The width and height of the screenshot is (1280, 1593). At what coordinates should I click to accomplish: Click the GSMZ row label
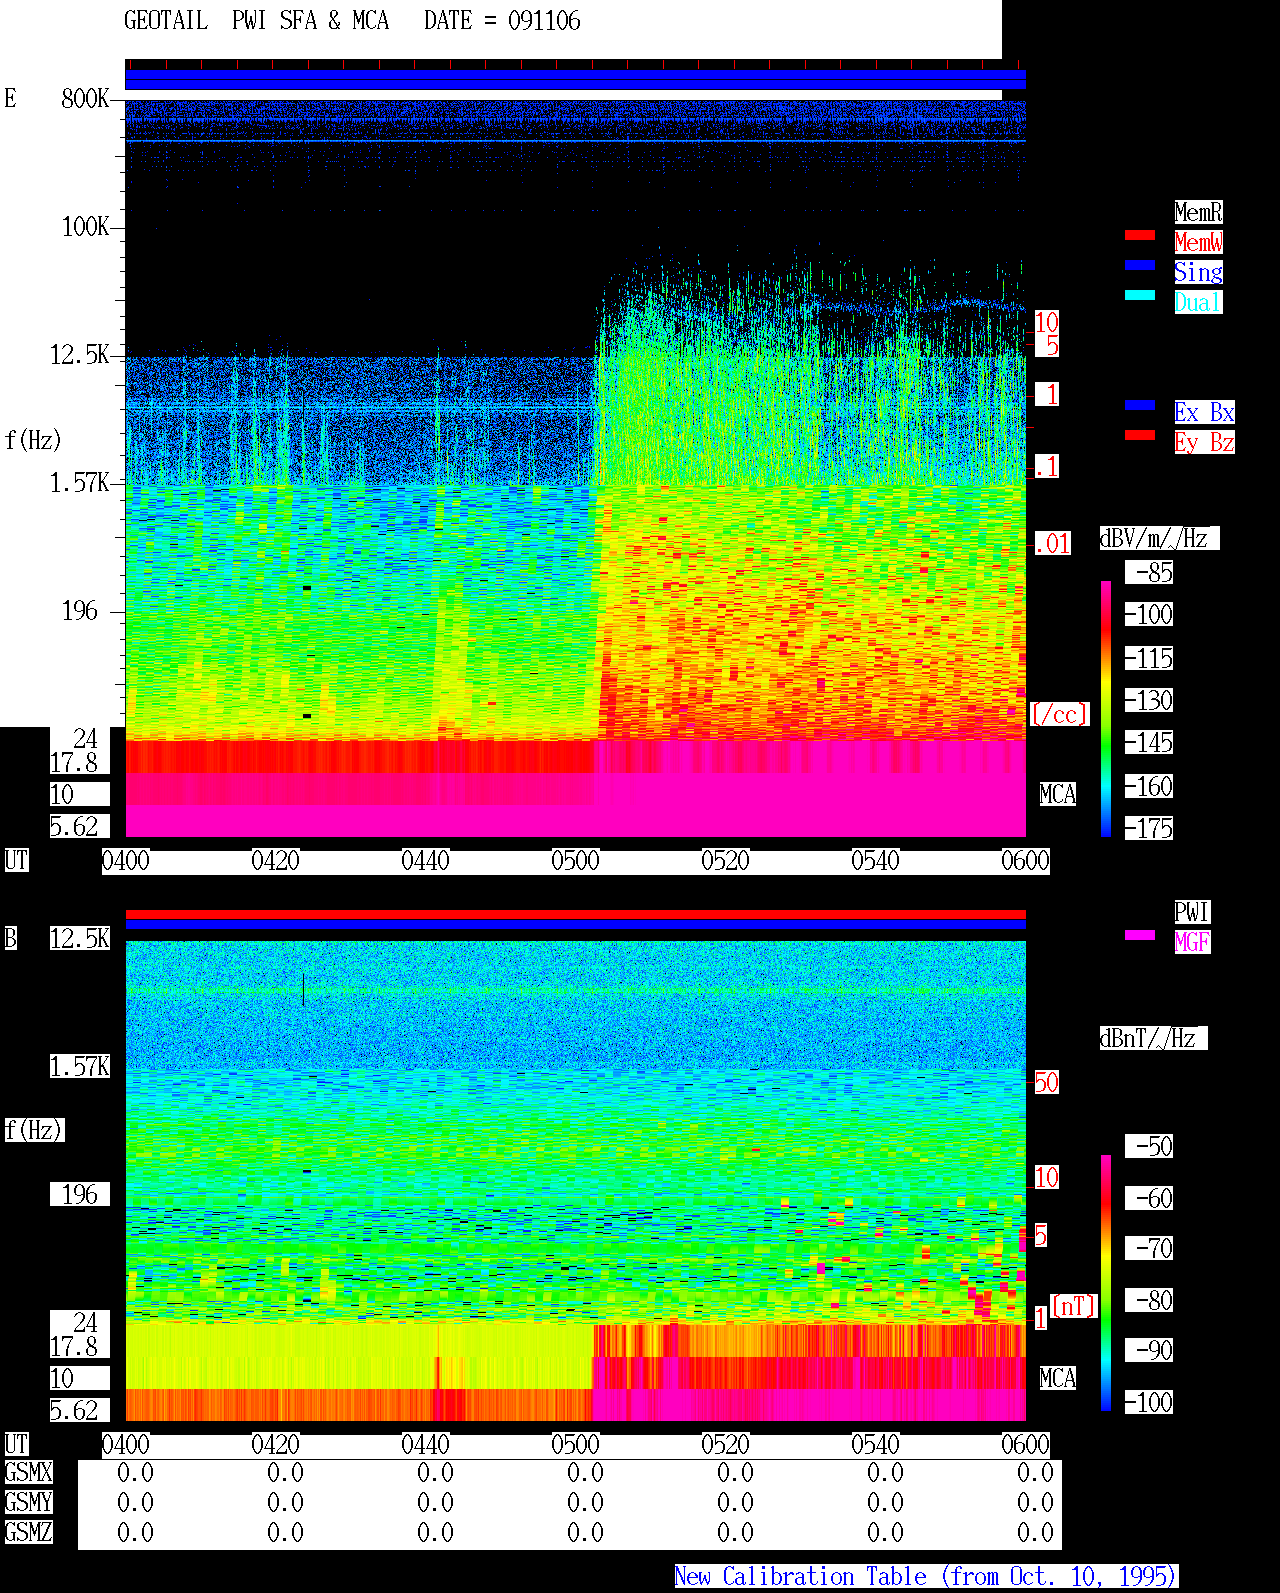tap(28, 1532)
